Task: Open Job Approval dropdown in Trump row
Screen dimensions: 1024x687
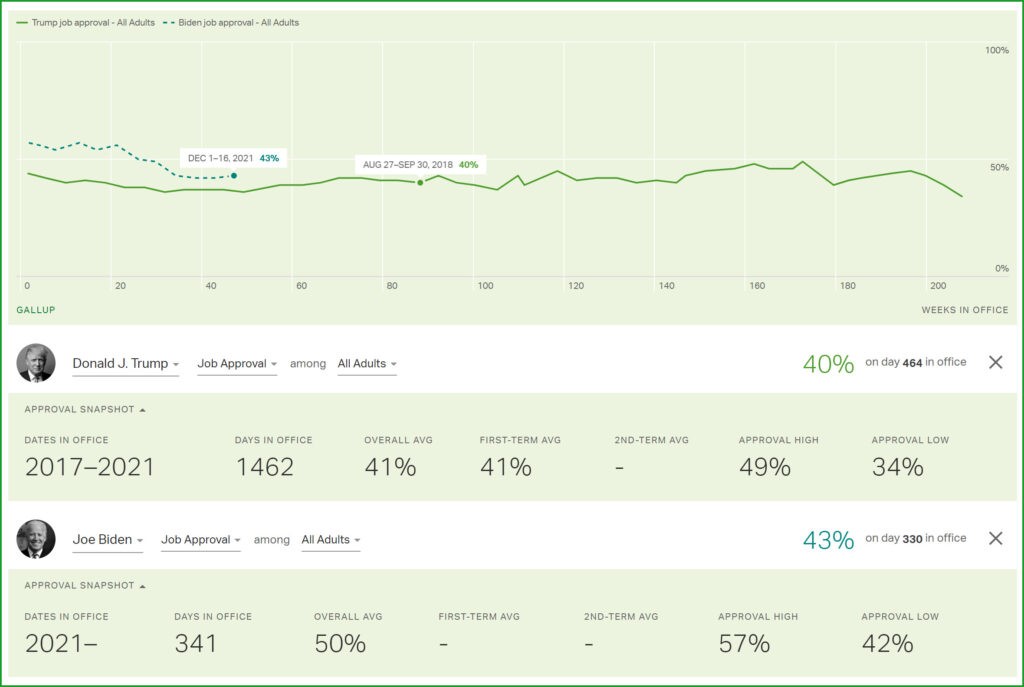Action: [x=237, y=364]
